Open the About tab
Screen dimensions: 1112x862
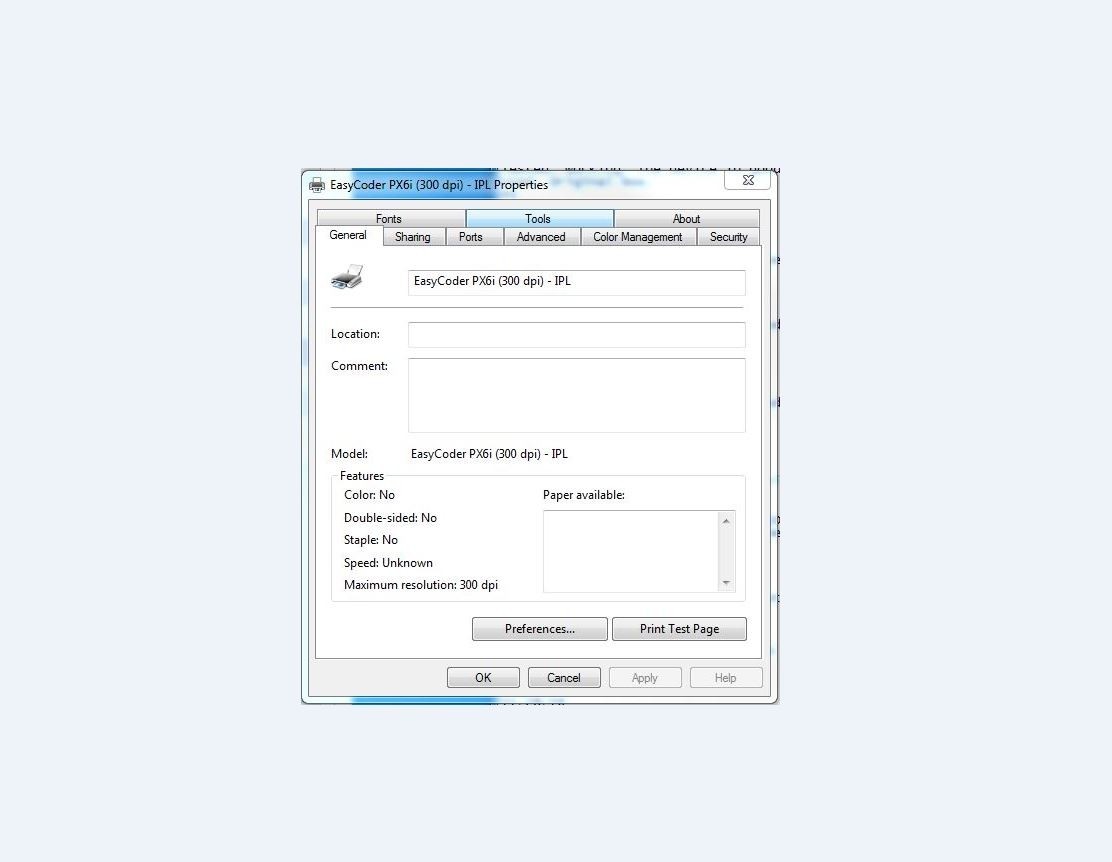click(x=686, y=219)
